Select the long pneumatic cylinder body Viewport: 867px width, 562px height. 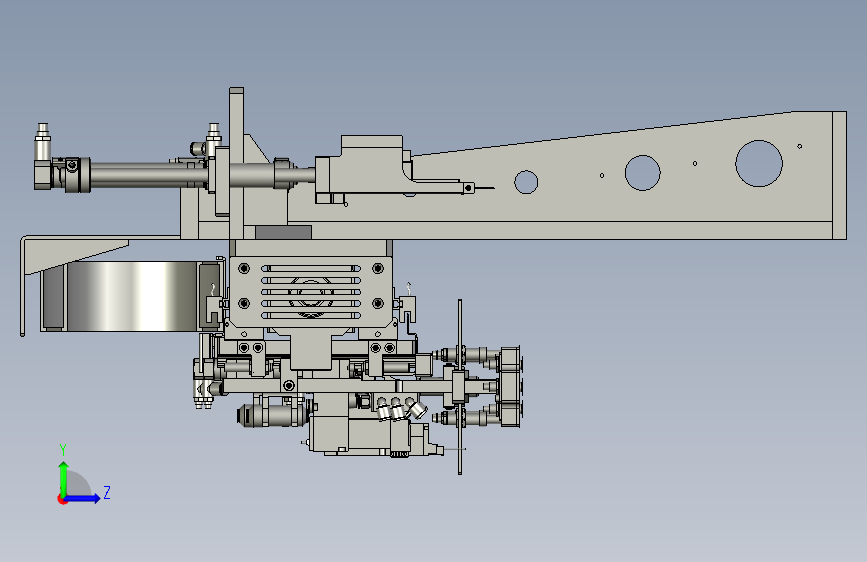[x=148, y=175]
